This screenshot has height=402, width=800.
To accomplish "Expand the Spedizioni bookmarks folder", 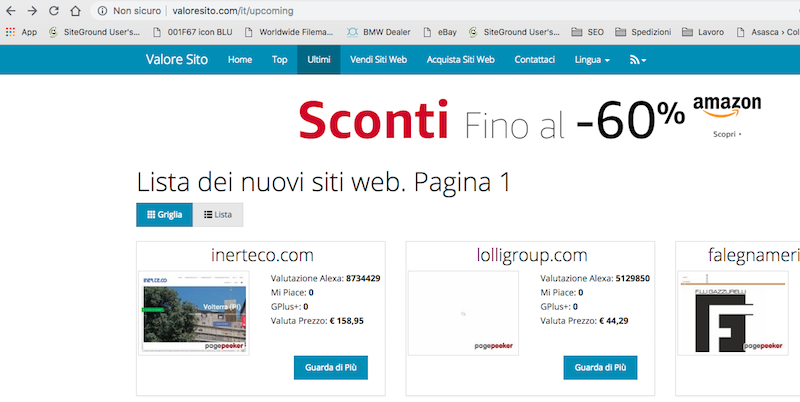I will (643, 32).
